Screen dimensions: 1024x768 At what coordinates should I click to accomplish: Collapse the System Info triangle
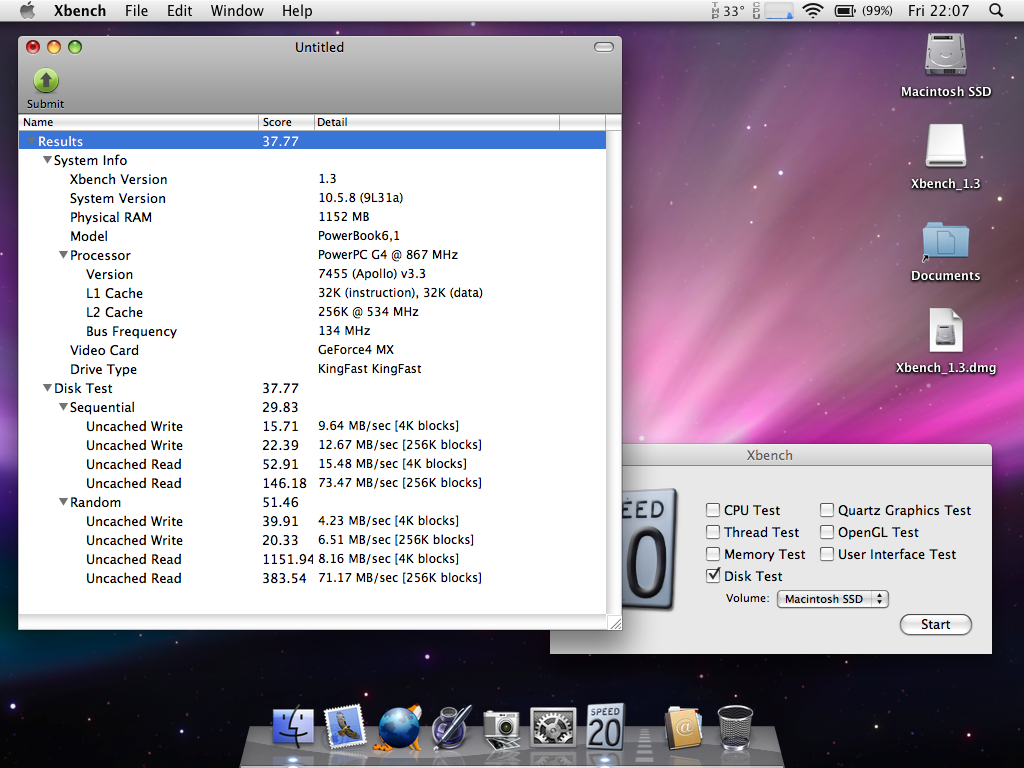coord(47,160)
